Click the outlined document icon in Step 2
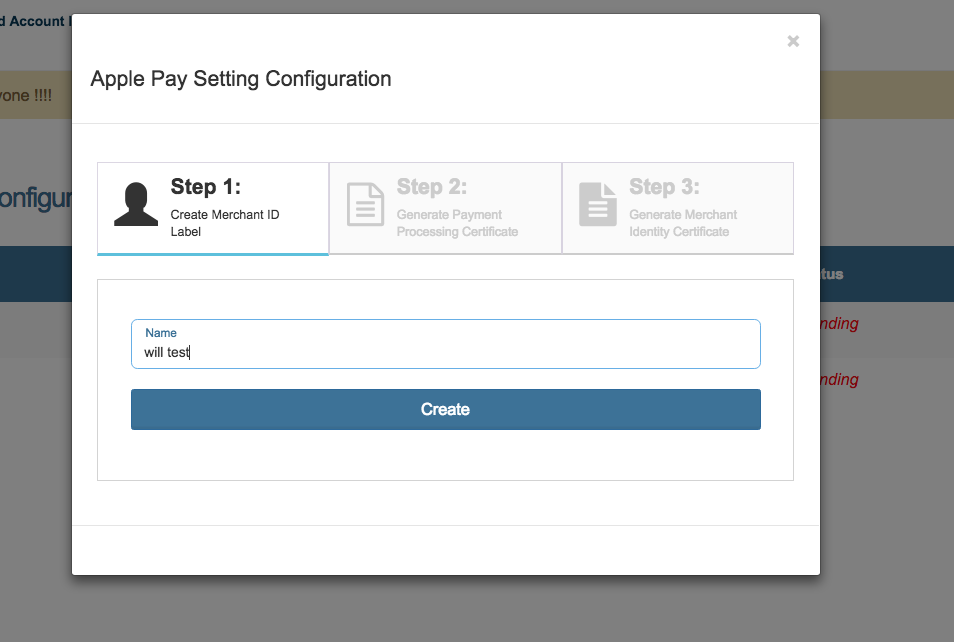The height and width of the screenshot is (642, 954). (x=365, y=204)
